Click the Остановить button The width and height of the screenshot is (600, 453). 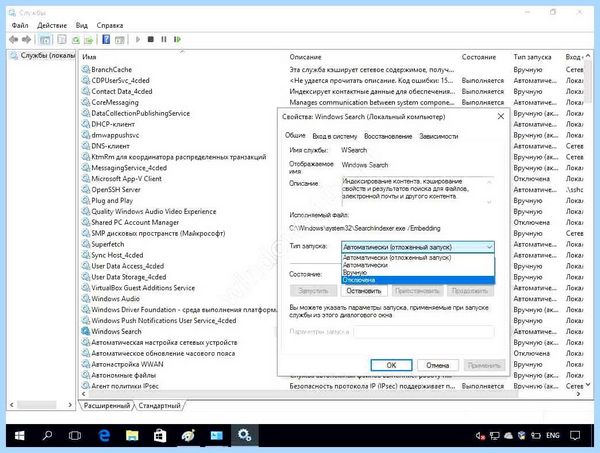(x=364, y=291)
